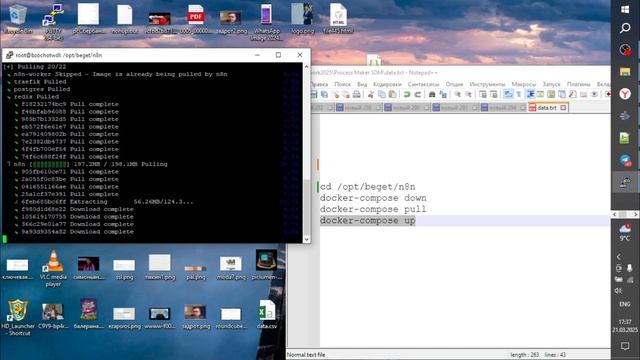Open Yandex Browser from taskbar

[625, 94]
